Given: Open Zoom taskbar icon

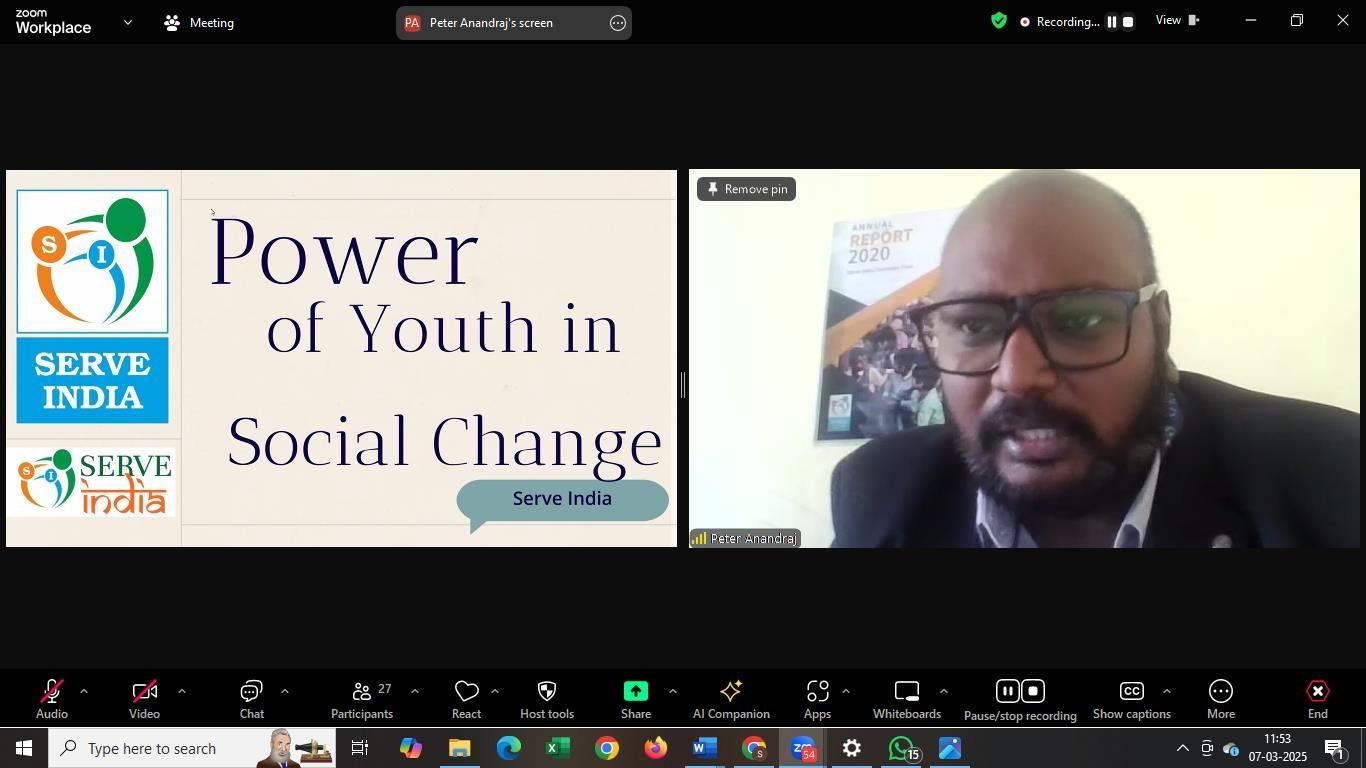Looking at the screenshot, I should [803, 748].
